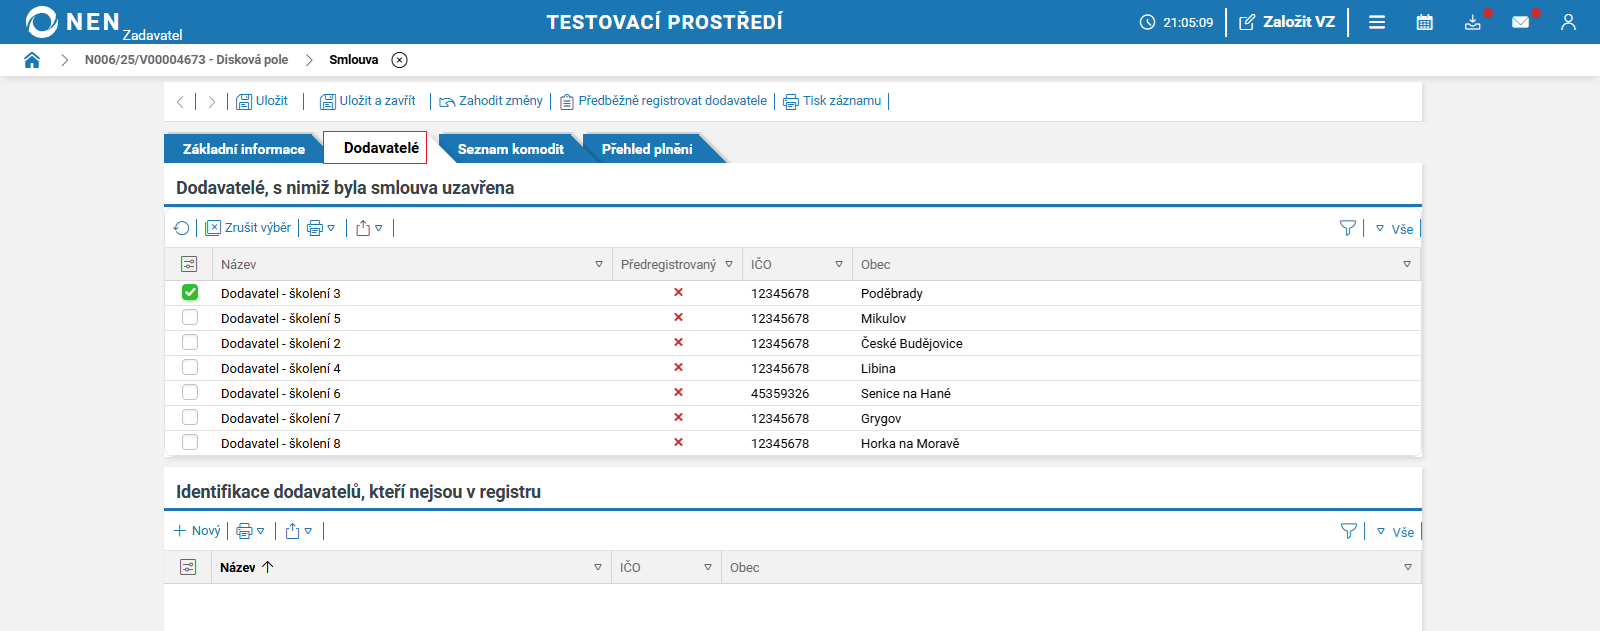Open the Předregistrovaný column filter arrow
Viewport: 1600px width, 631px height.
[x=729, y=264]
